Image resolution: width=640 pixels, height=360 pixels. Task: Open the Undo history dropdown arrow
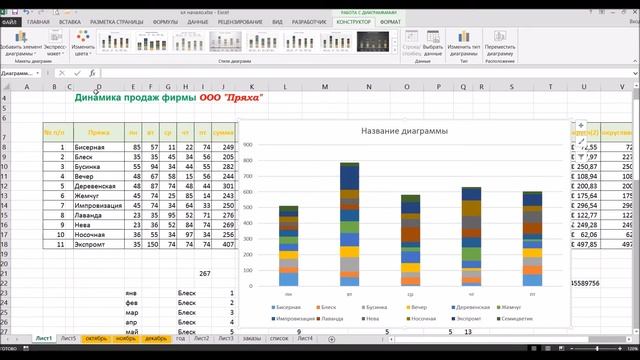point(33,12)
